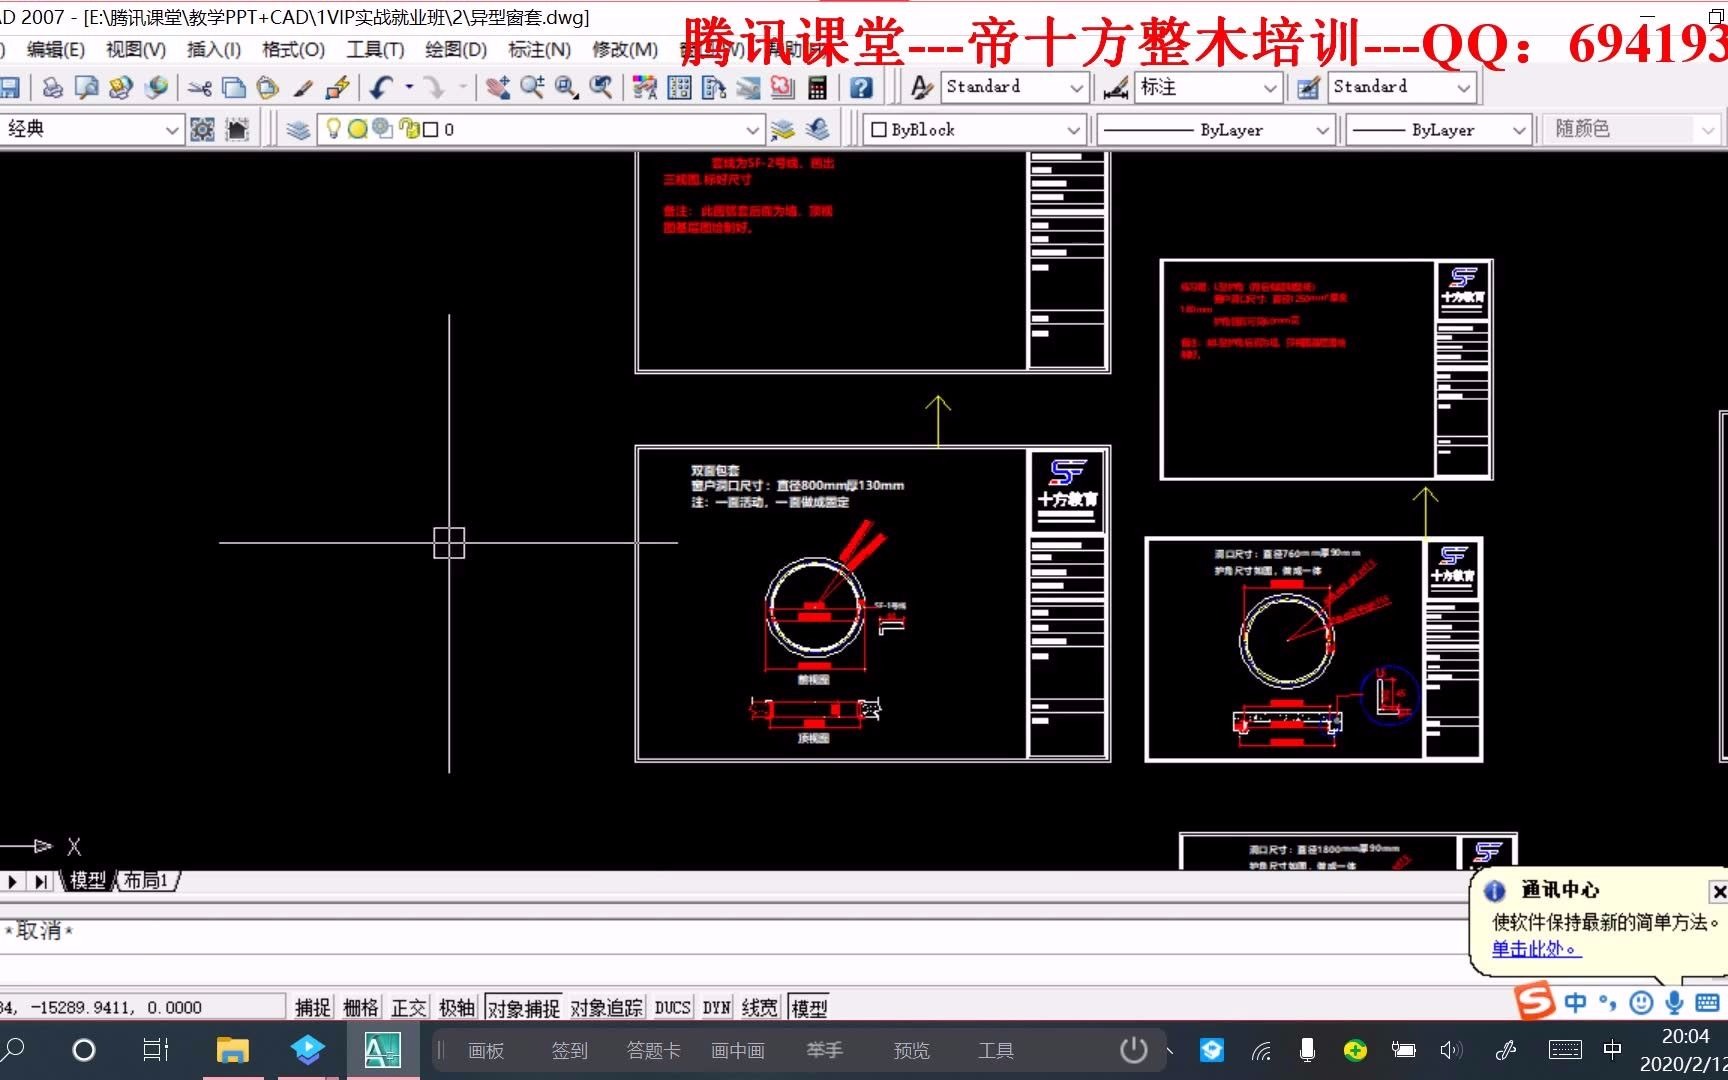This screenshot has width=1728, height=1080.
Task: Open the 标注(N) menu
Action: 539,49
